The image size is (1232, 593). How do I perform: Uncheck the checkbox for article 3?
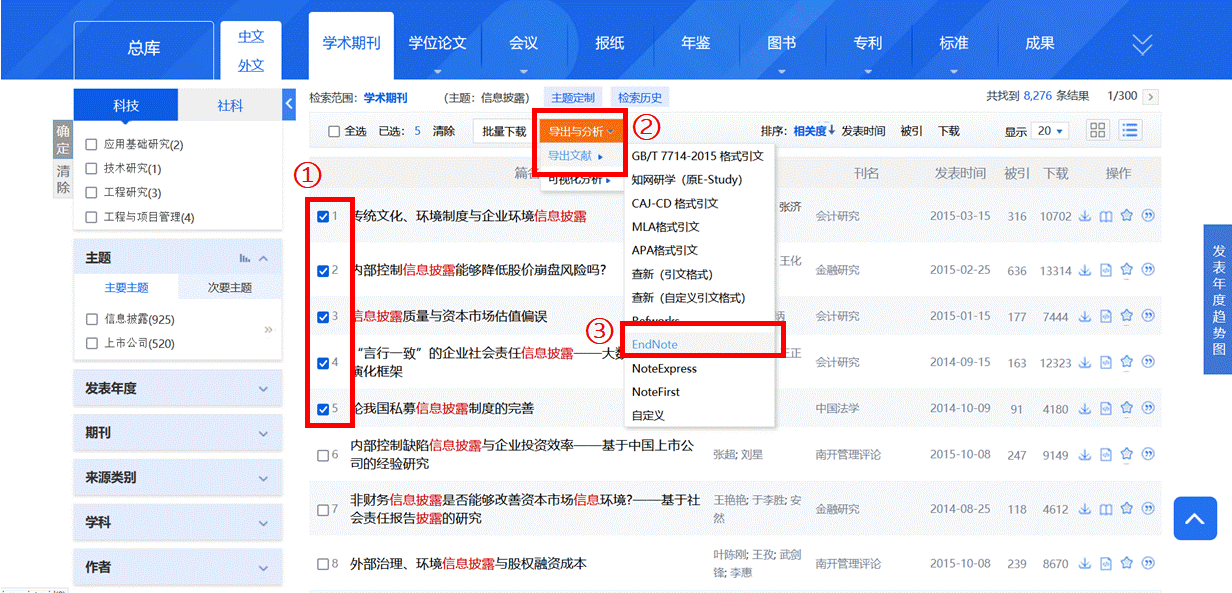click(323, 317)
